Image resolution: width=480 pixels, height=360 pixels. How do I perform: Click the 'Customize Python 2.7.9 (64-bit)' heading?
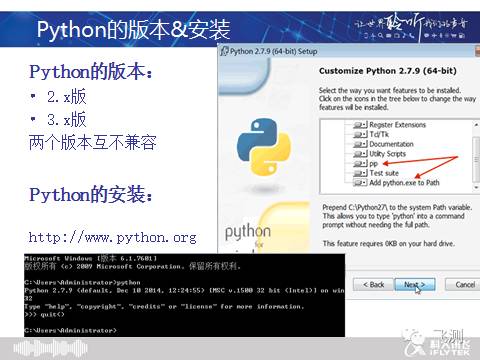pyautogui.click(x=388, y=71)
